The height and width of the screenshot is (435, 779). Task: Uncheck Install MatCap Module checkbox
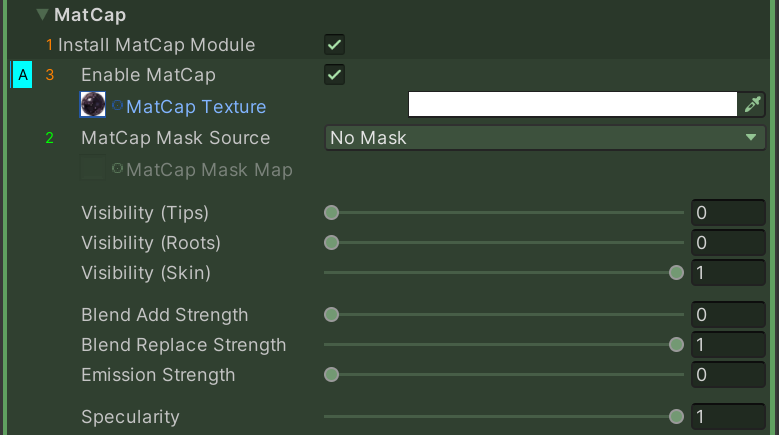(x=335, y=44)
